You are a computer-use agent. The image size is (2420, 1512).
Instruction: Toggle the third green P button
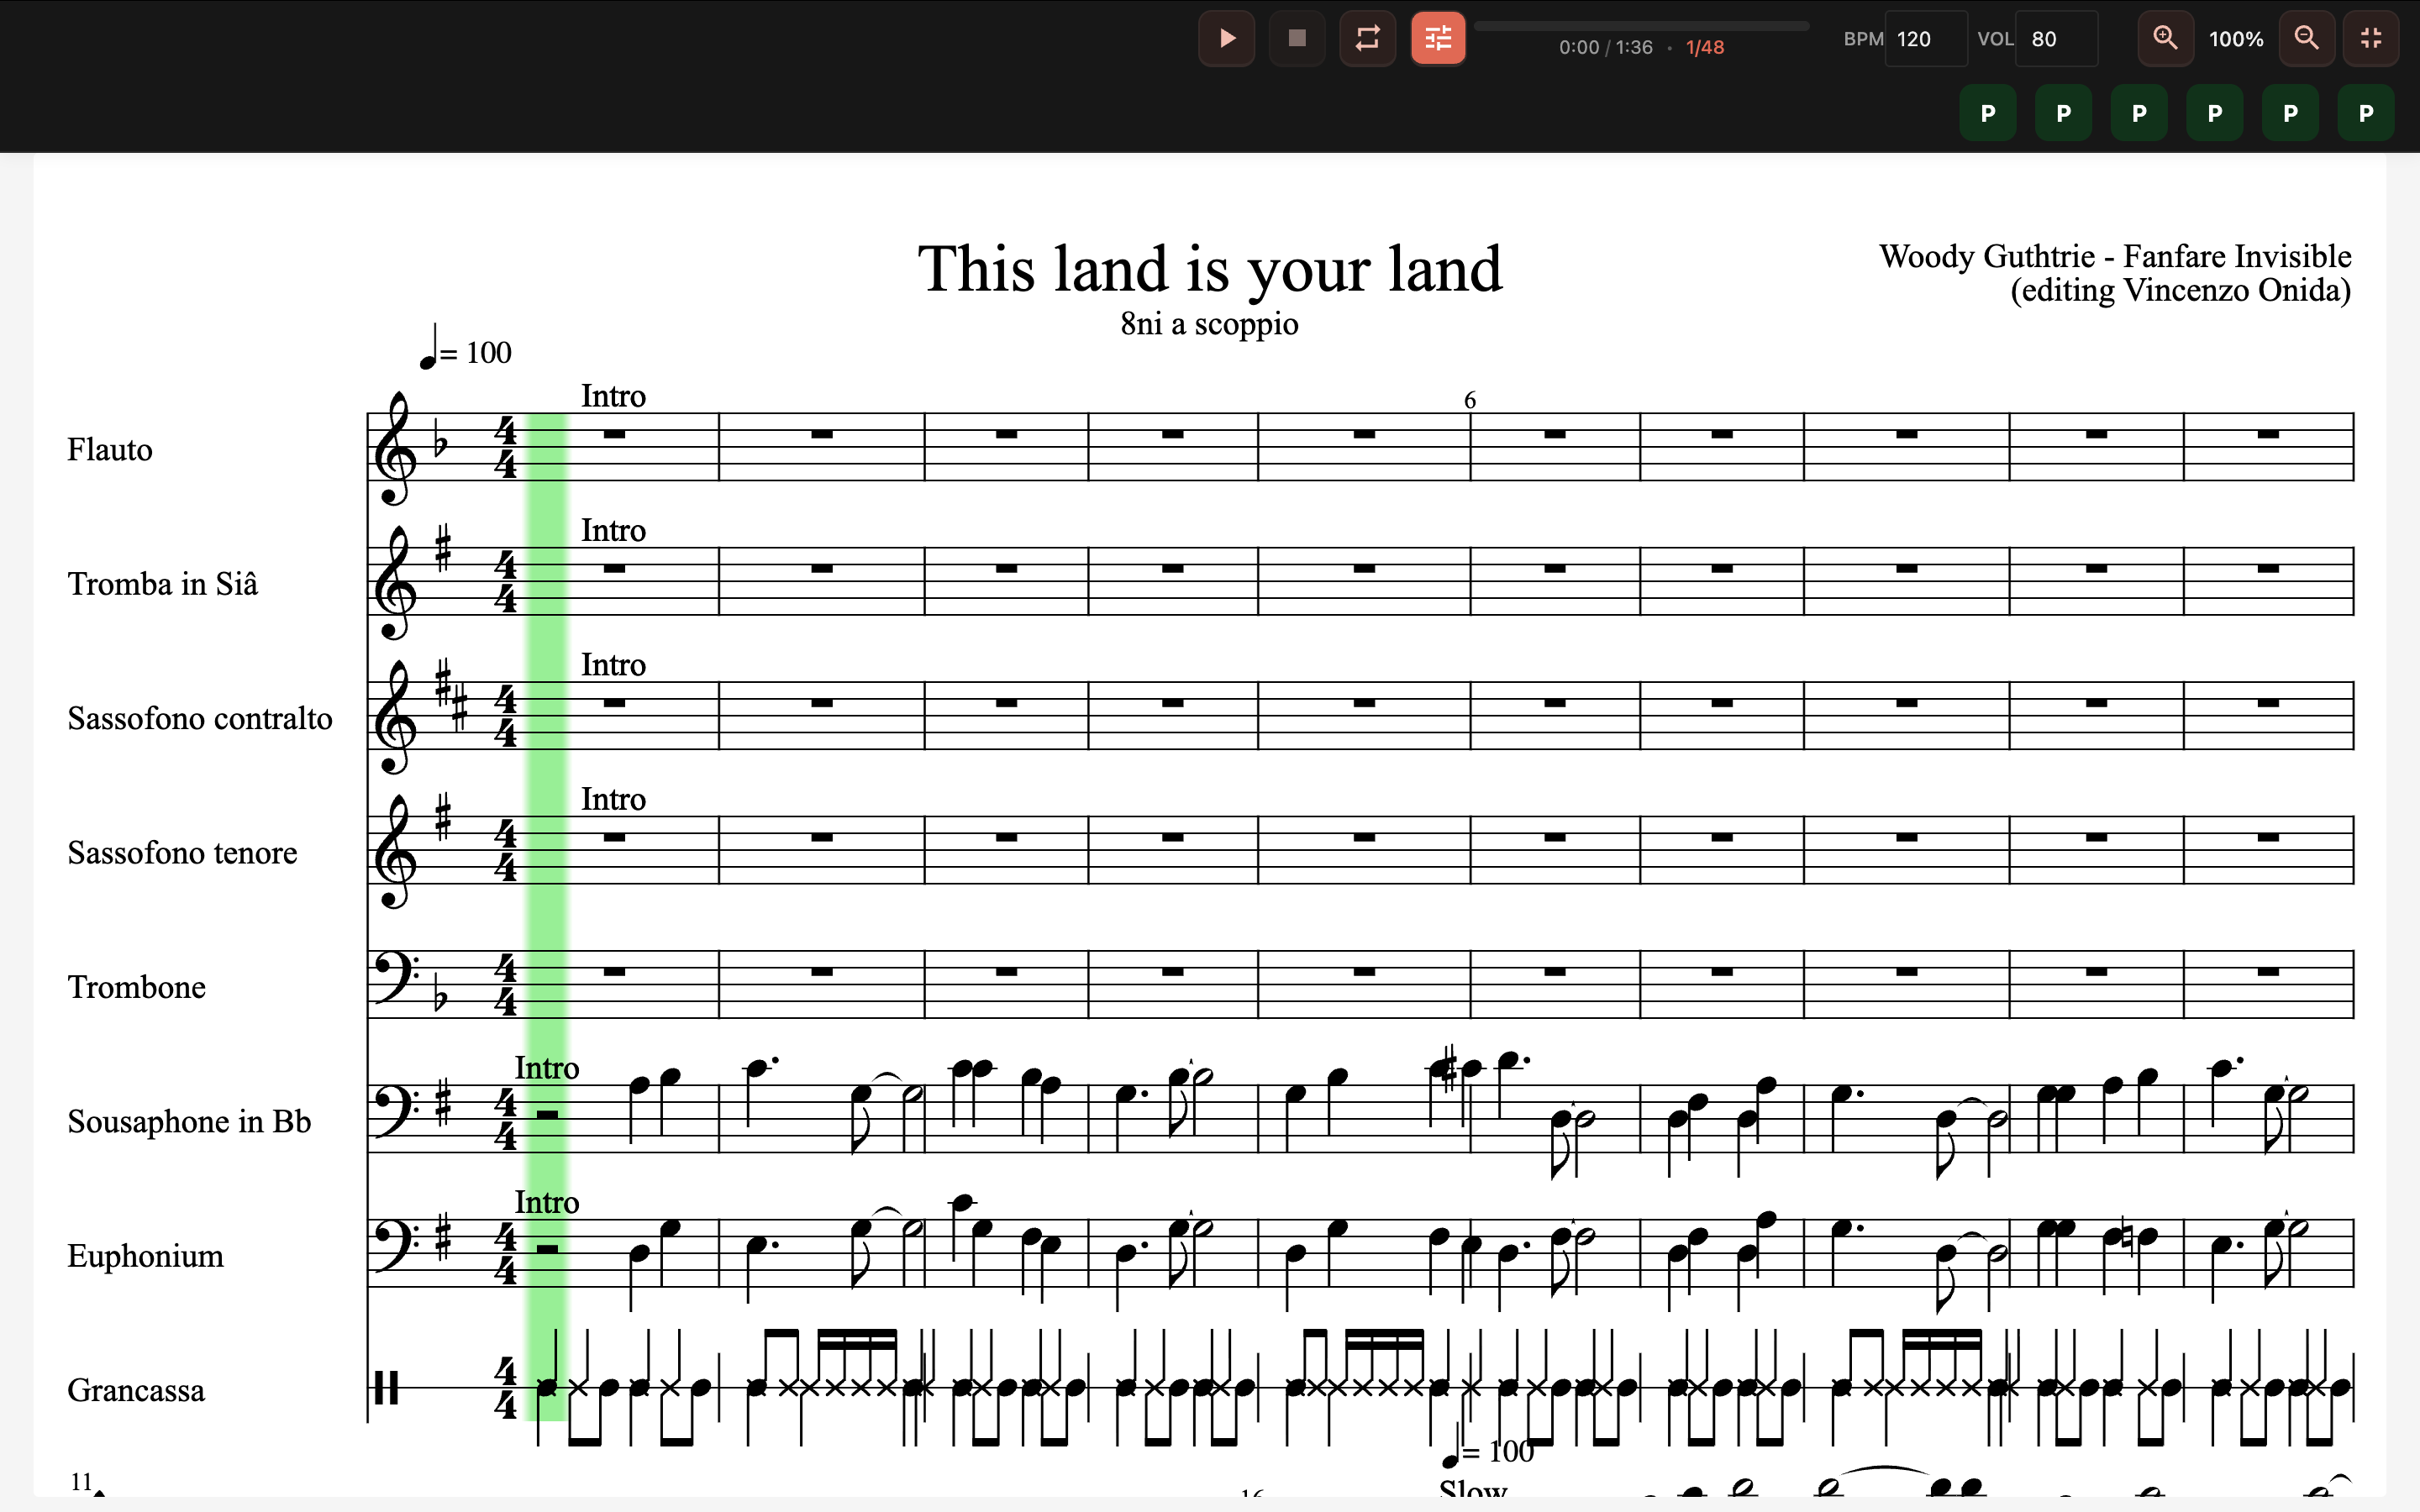[2139, 113]
